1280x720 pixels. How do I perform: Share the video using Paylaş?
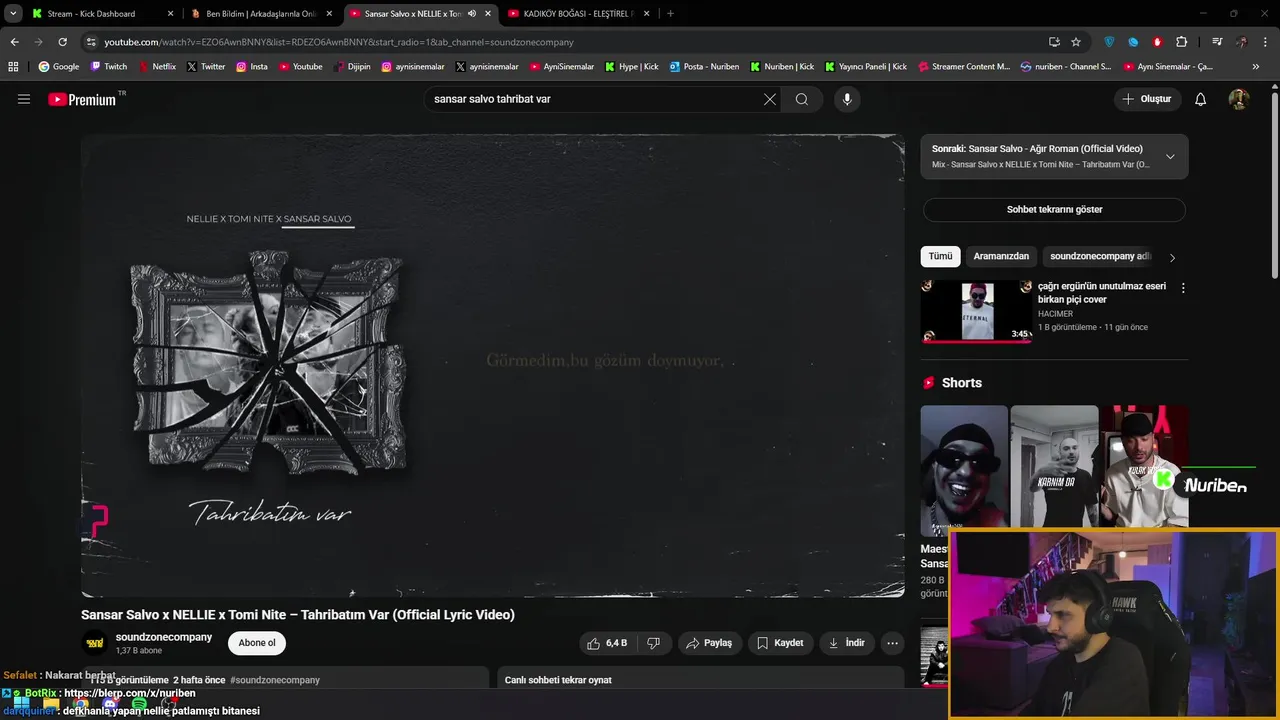[710, 643]
